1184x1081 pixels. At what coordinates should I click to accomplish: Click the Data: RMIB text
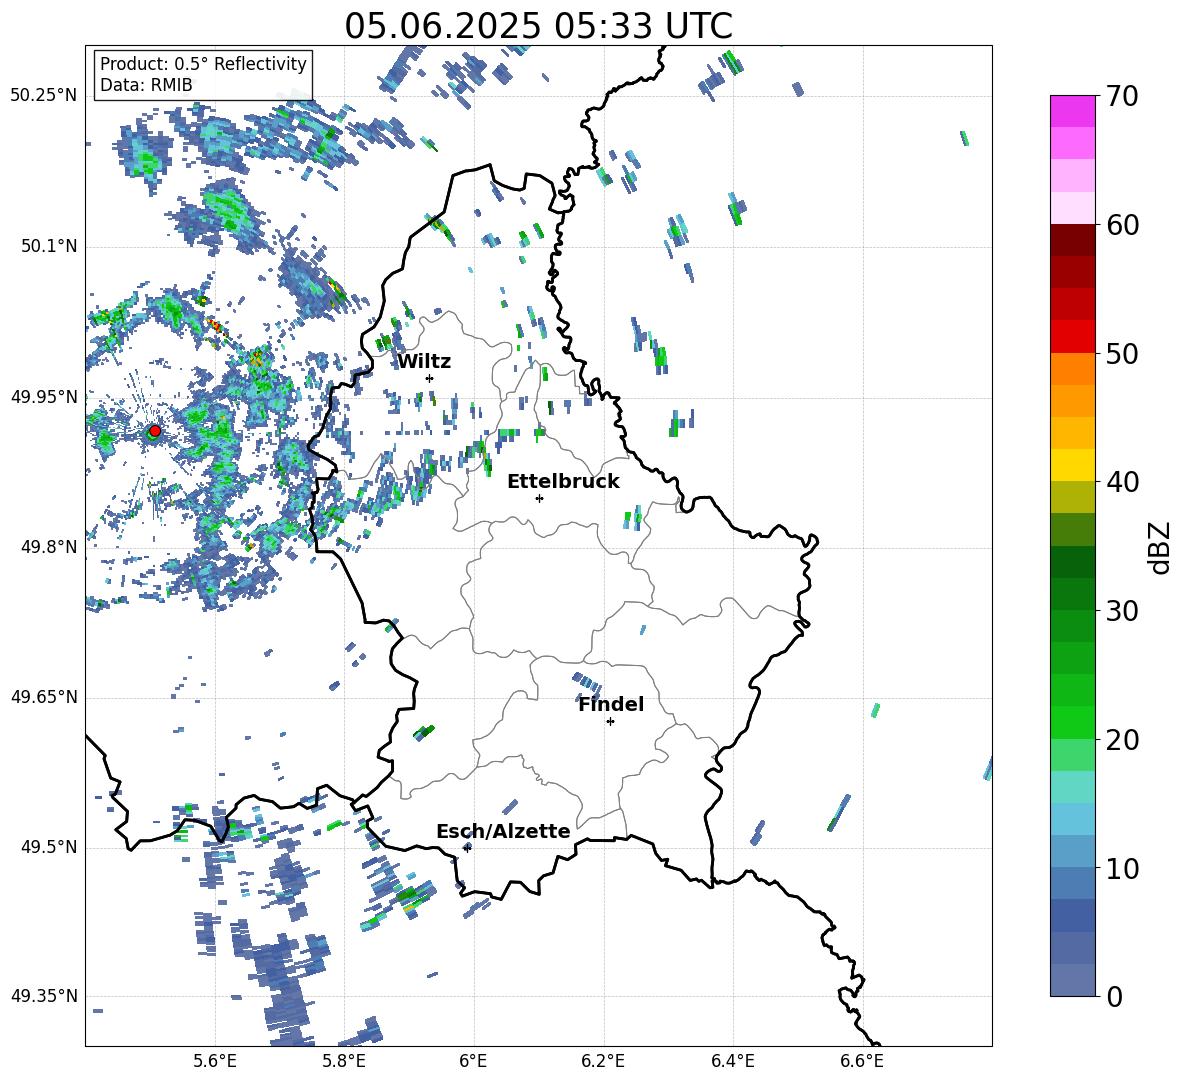coord(146,85)
